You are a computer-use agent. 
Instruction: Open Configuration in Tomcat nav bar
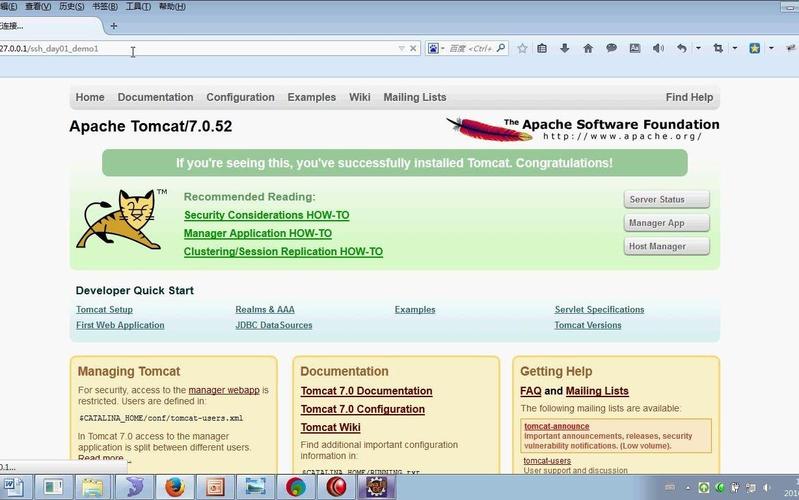click(240, 97)
